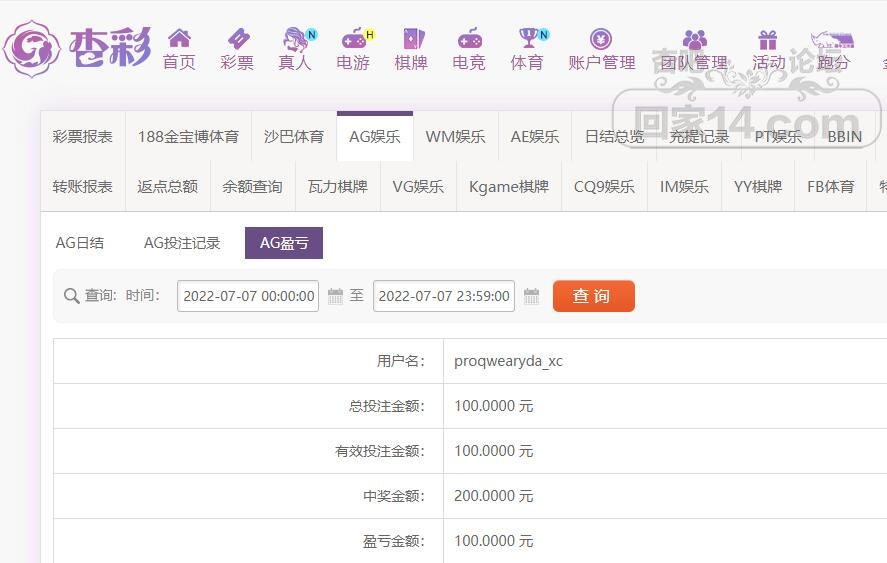This screenshot has width=887, height=563.
Task: Click the 账户管理 yuan coin icon
Action: [601, 39]
